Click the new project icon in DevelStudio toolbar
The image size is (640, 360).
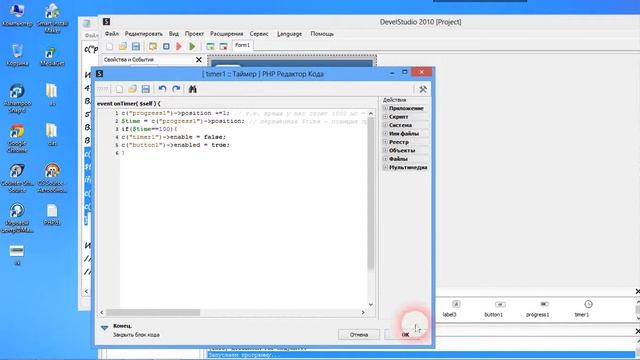click(109, 47)
